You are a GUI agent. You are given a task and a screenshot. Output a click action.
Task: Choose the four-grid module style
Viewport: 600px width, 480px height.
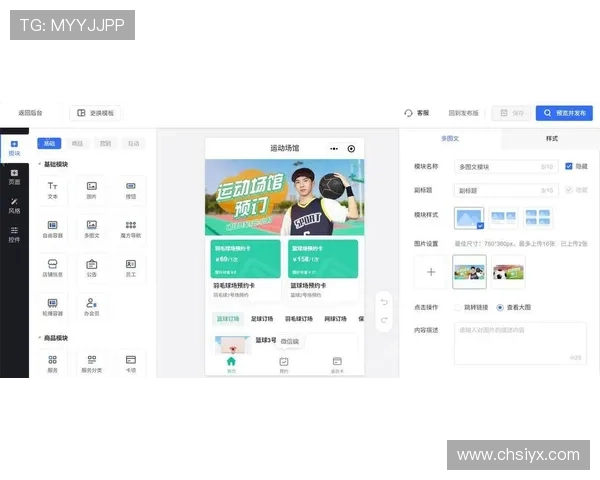click(538, 218)
